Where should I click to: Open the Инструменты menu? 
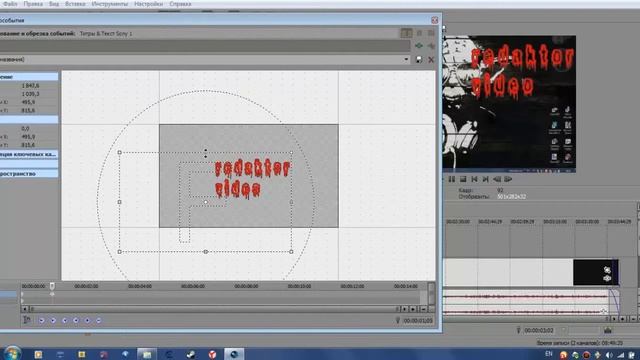(x=110, y=4)
